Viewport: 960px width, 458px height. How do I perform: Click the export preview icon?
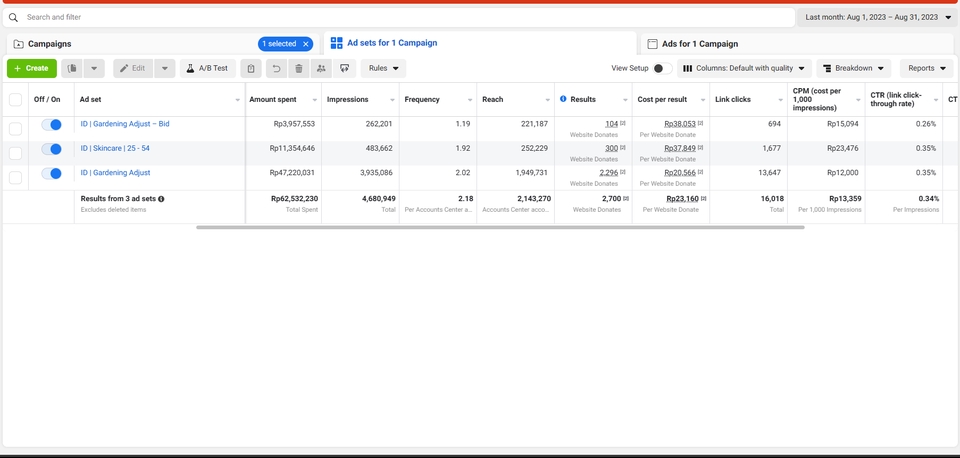[345, 69]
